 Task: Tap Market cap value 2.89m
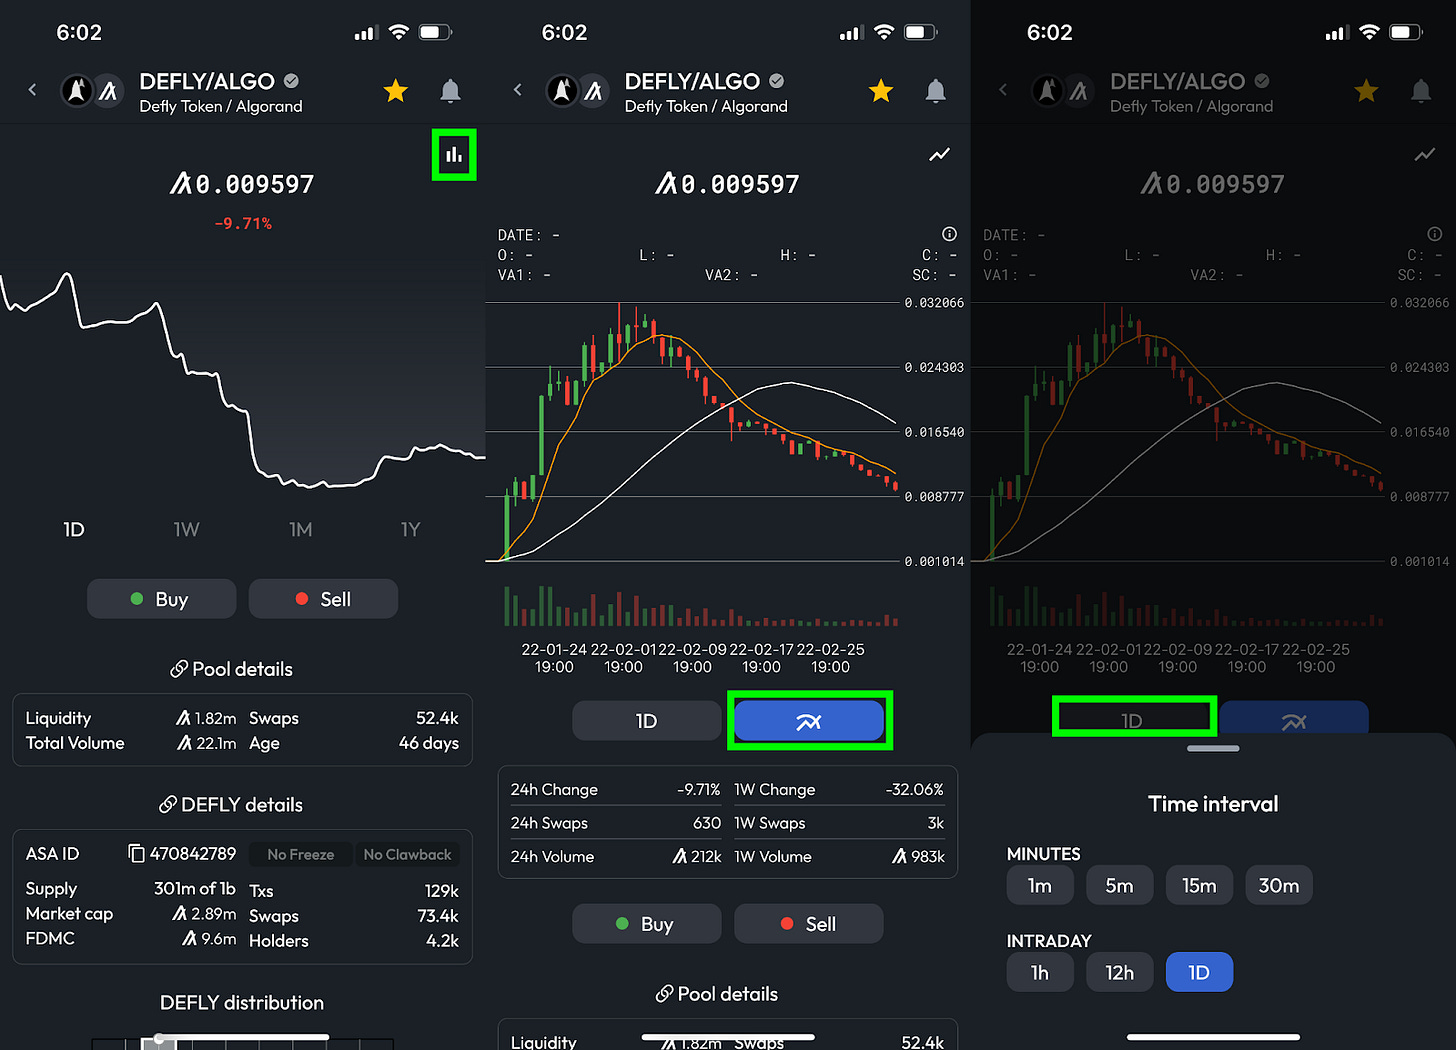pyautogui.click(x=205, y=913)
